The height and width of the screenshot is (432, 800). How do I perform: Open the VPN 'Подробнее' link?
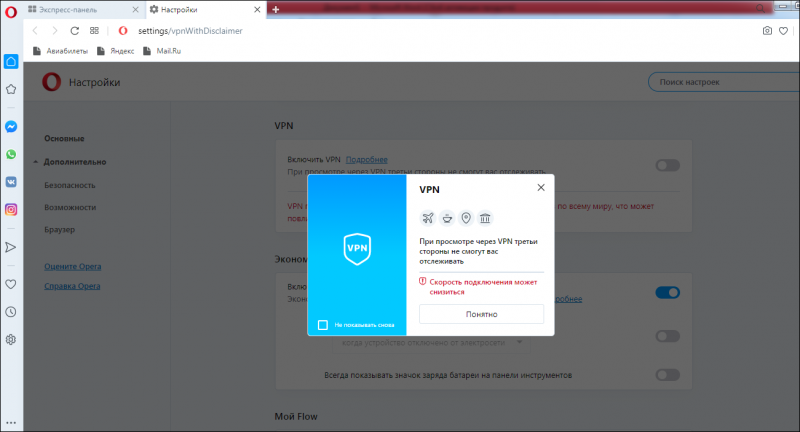(x=366, y=160)
